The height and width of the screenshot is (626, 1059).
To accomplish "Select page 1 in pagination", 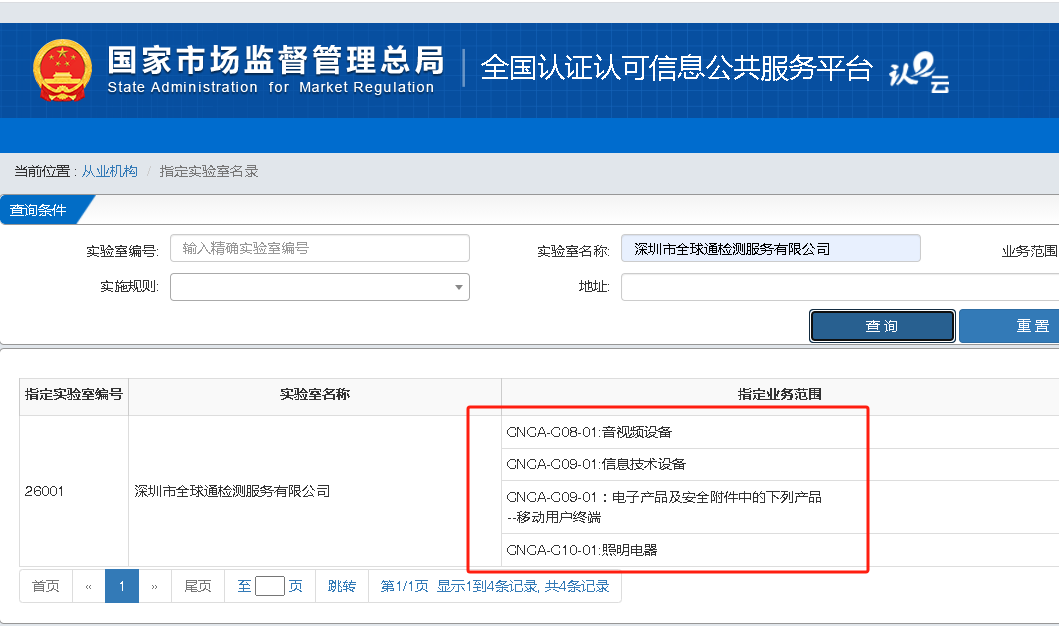I will [122, 586].
